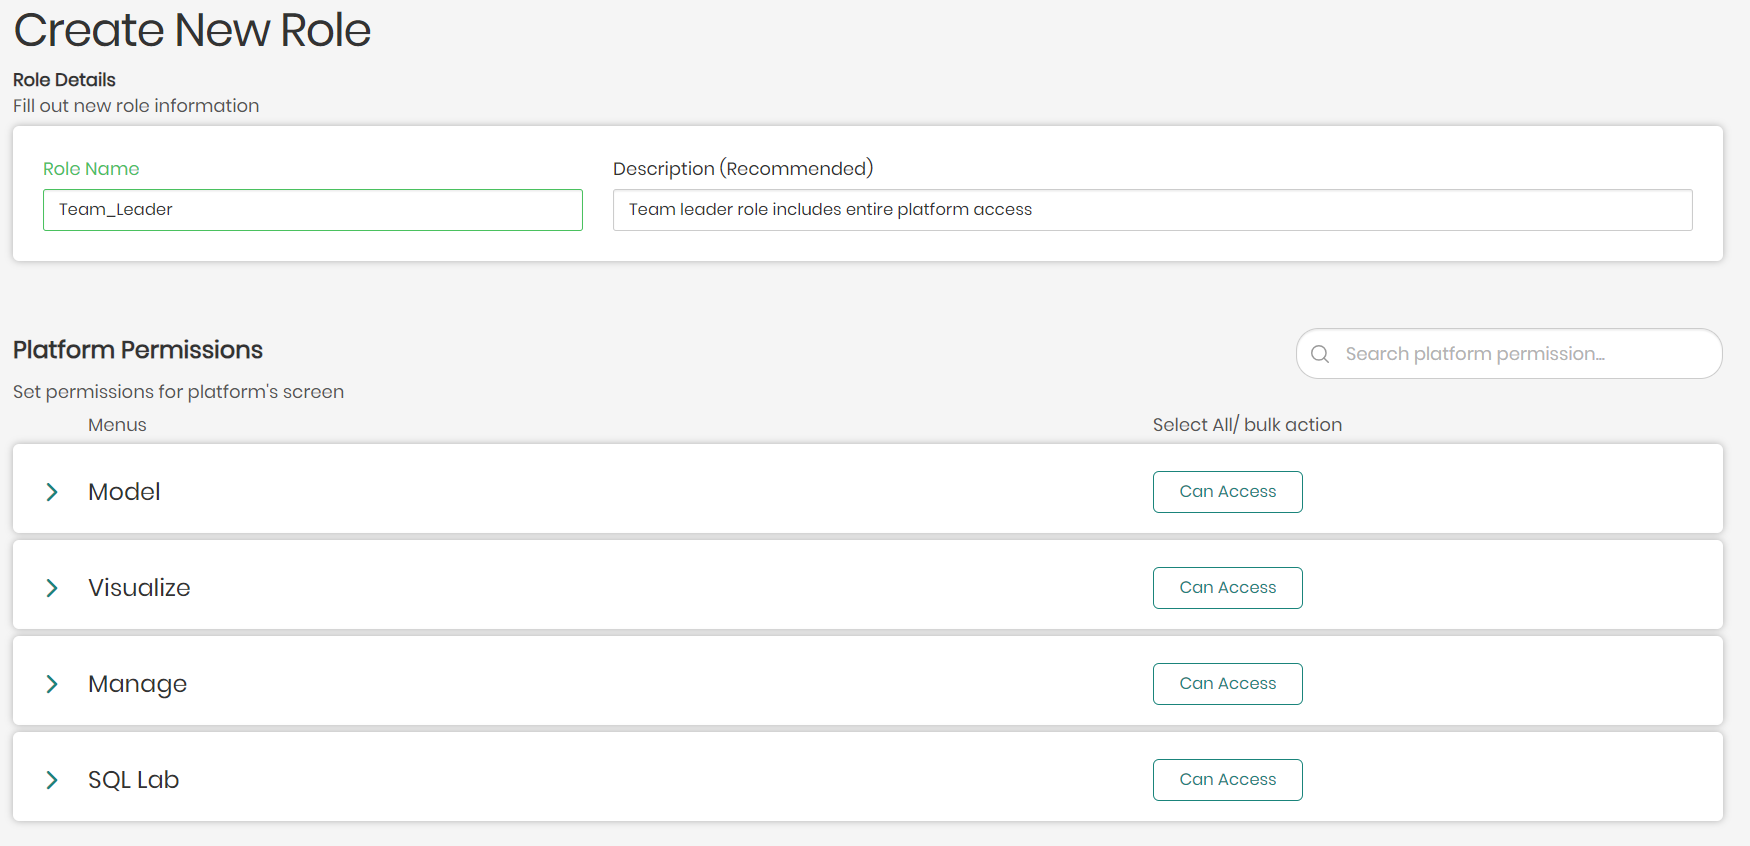Expand the Visualize menu row
Viewport: 1750px width, 846px height.
coord(52,588)
